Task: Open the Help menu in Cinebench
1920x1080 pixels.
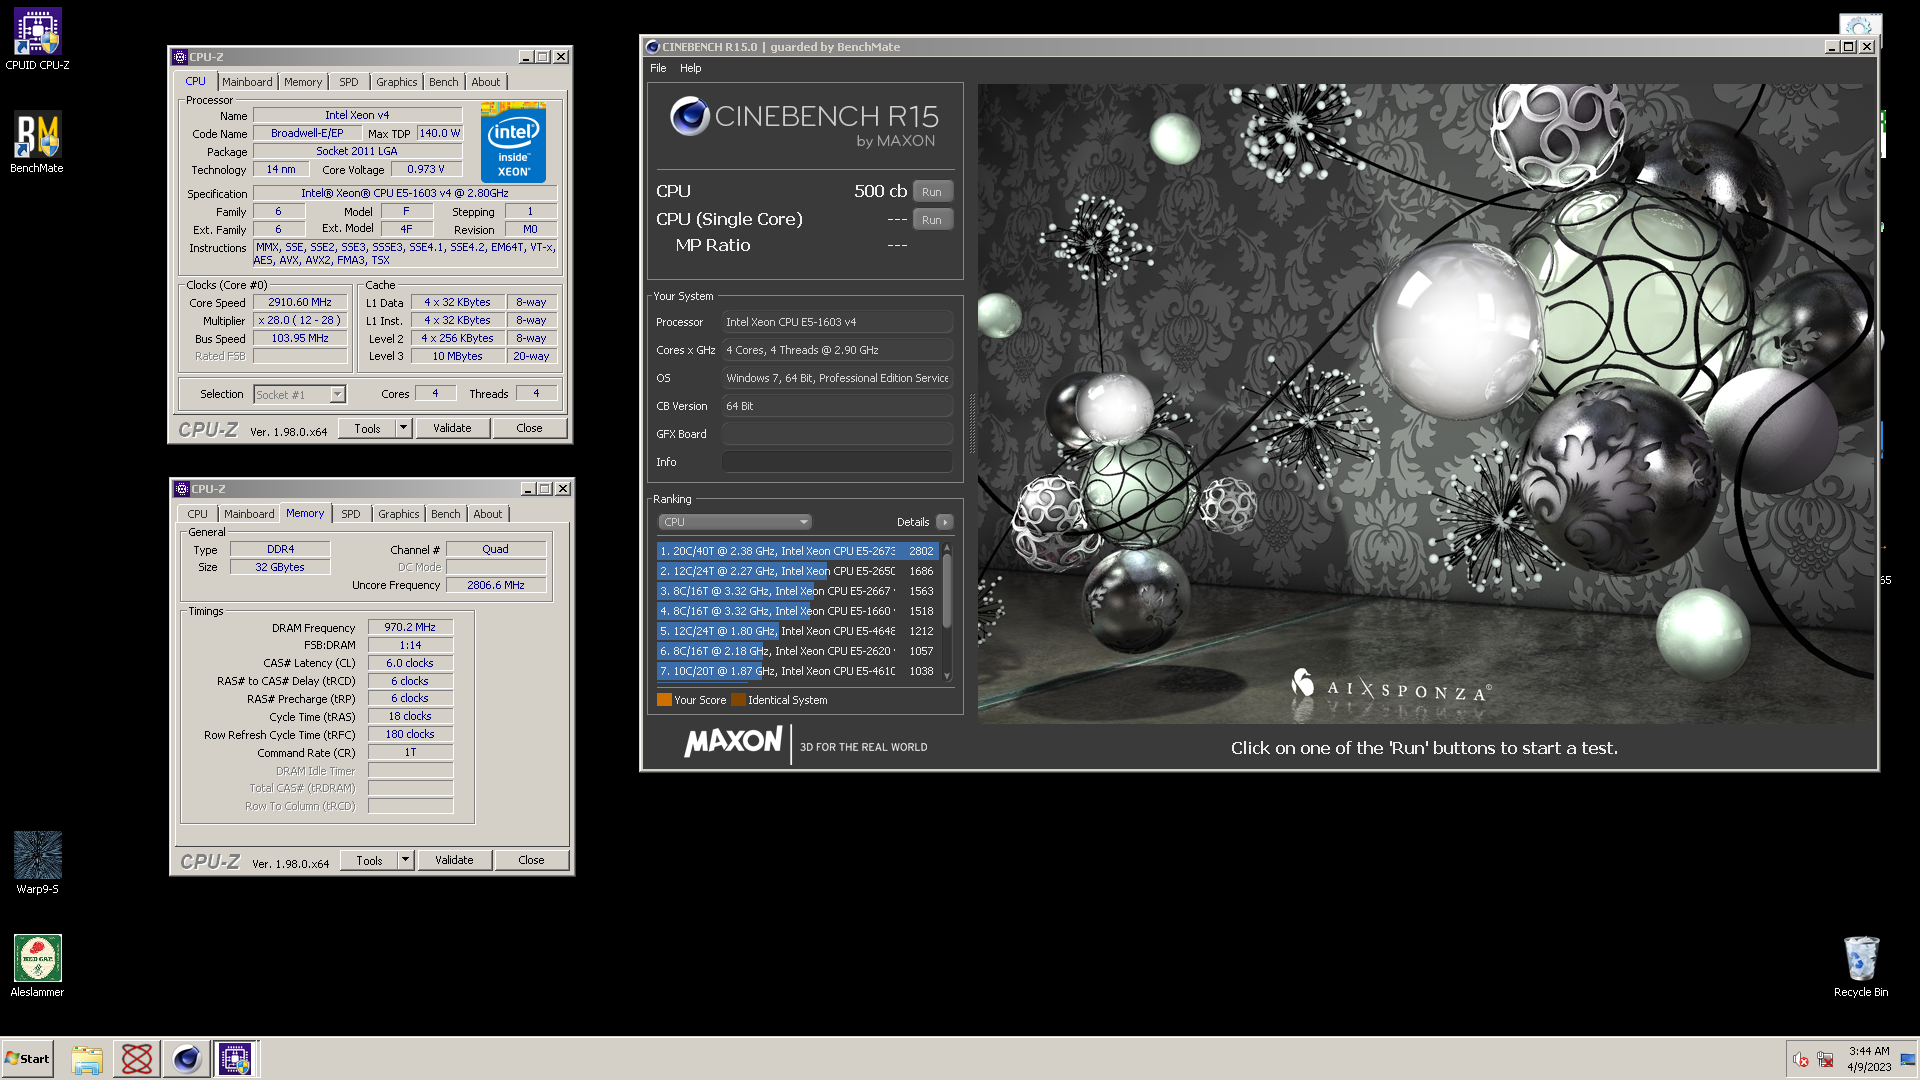Action: [x=690, y=68]
